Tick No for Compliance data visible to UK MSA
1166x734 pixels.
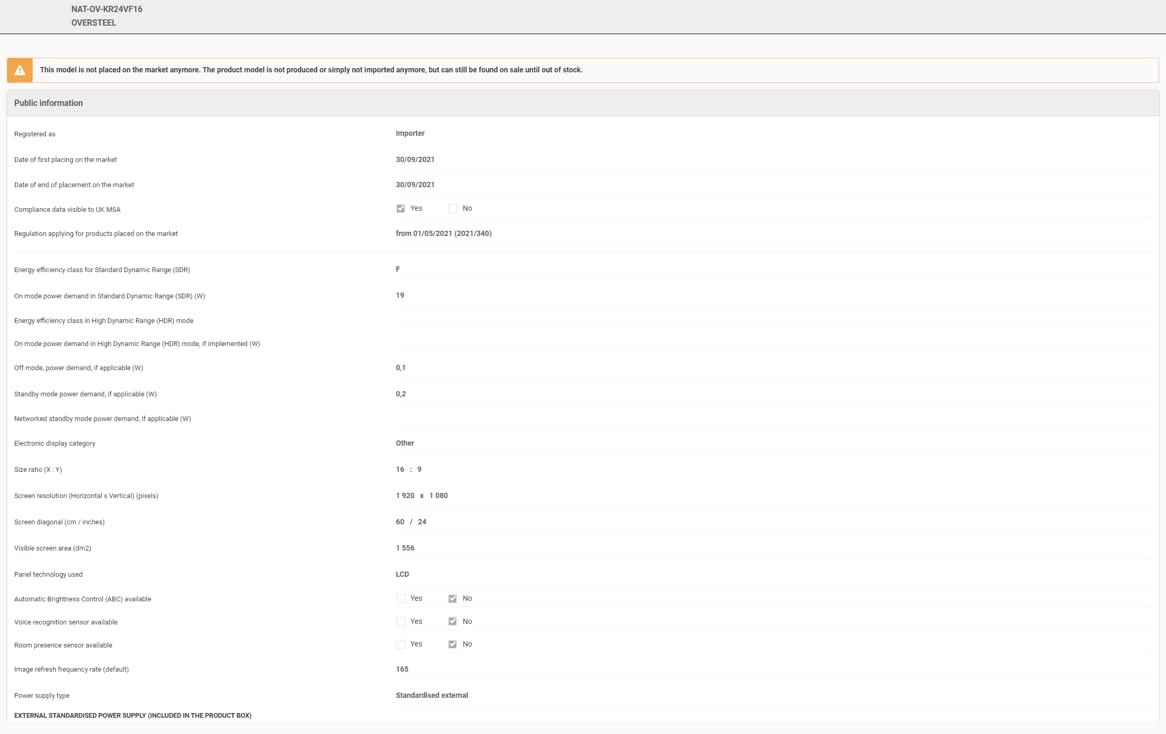(452, 209)
